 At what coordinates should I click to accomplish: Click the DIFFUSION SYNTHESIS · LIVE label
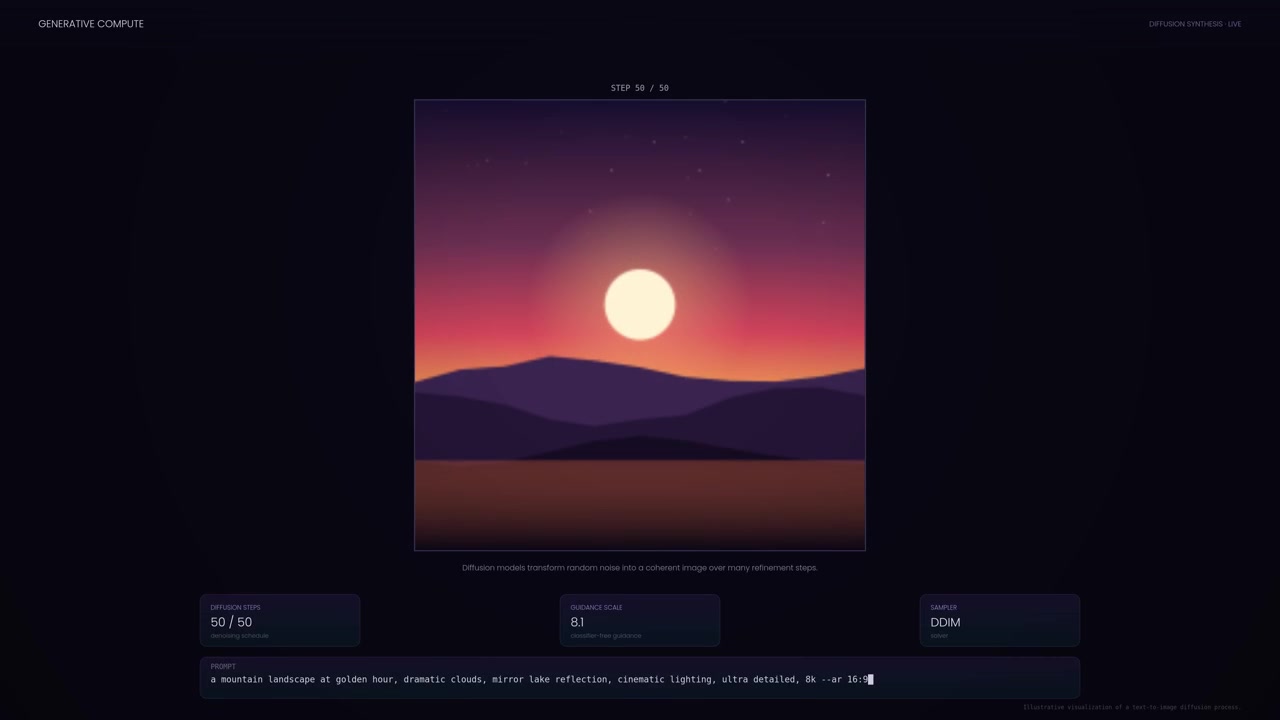tap(1195, 24)
